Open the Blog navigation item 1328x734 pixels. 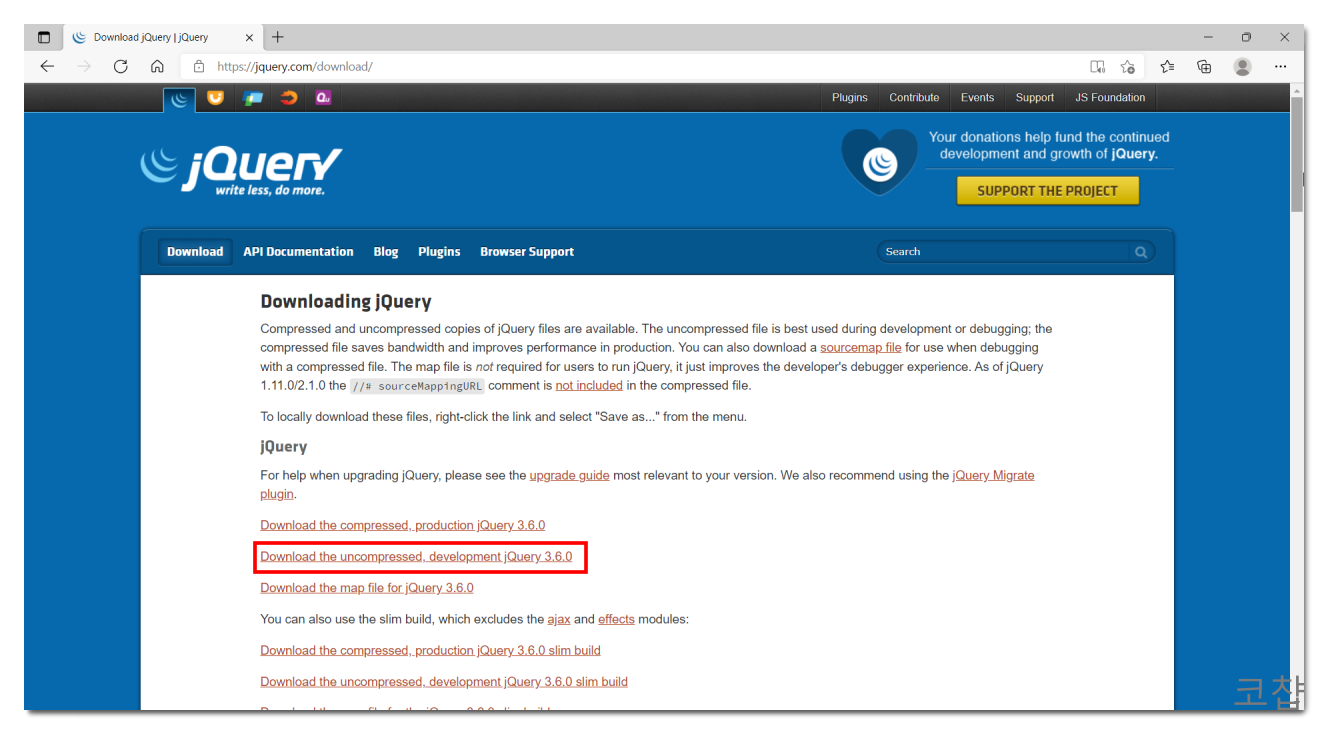click(386, 252)
